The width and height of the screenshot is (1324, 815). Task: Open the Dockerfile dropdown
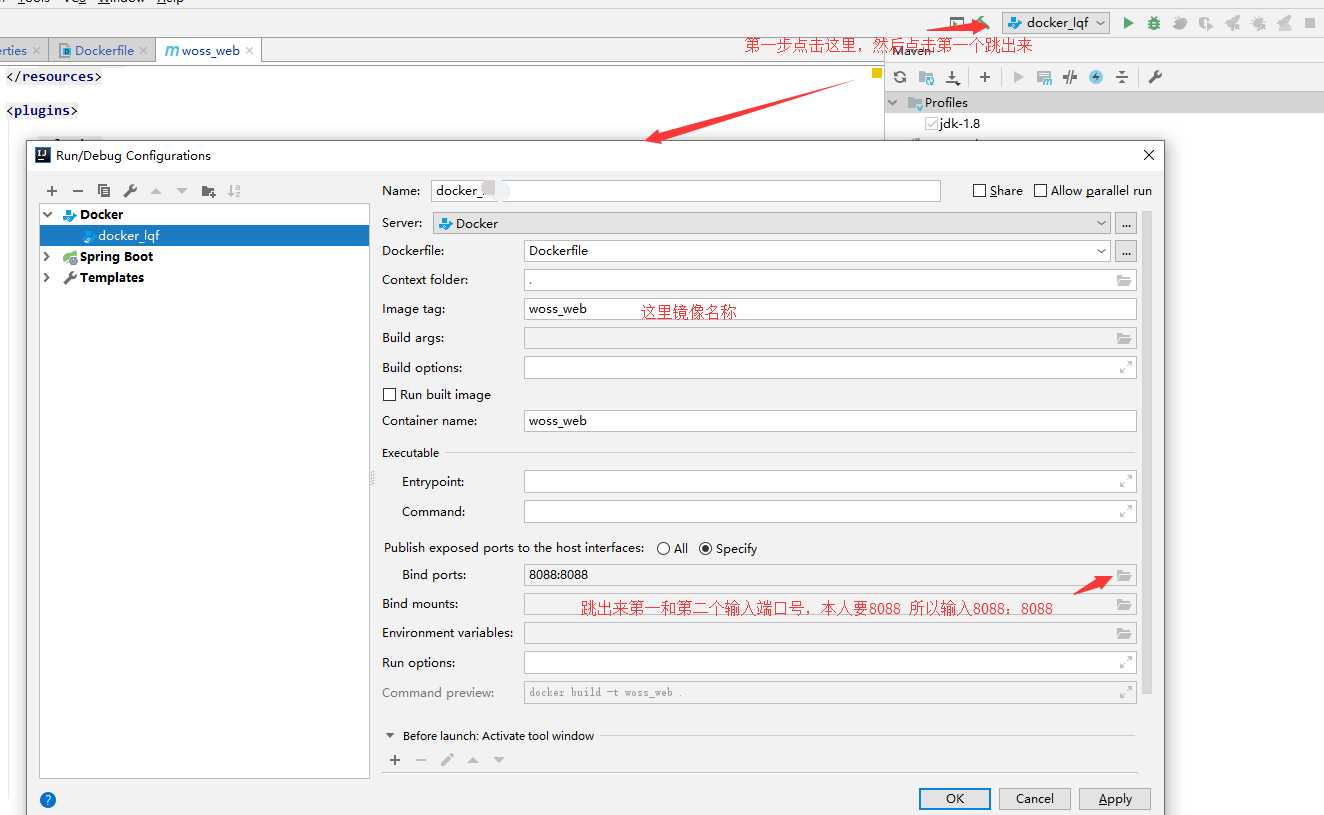(x=817, y=251)
